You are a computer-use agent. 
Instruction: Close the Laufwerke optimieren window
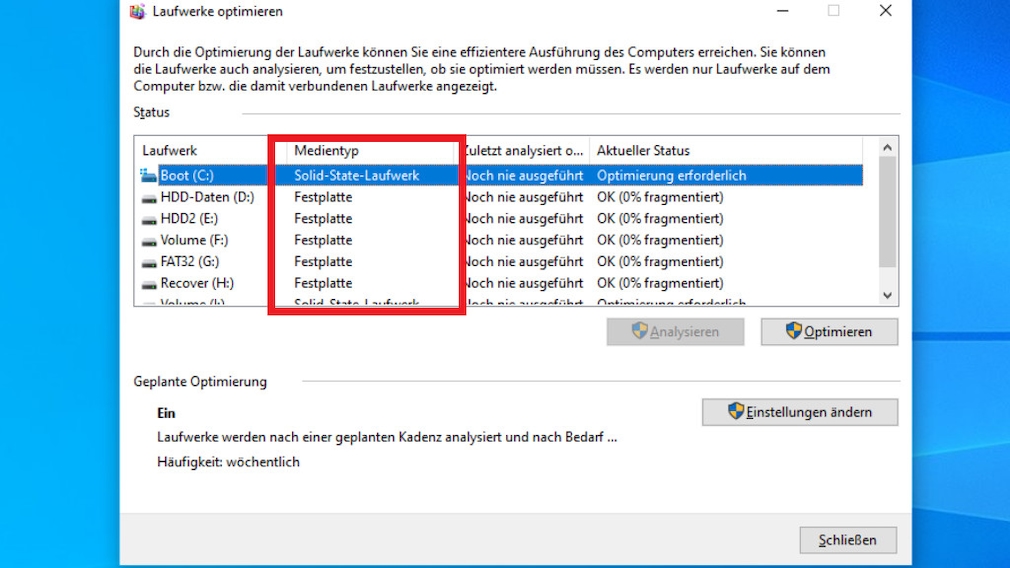click(885, 11)
